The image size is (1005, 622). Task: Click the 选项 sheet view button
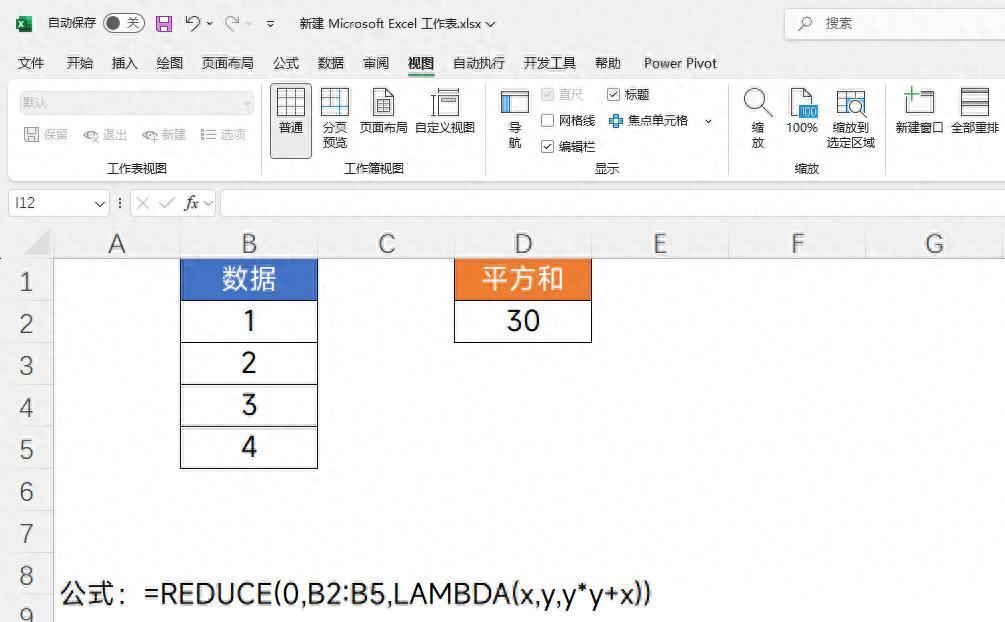coord(223,135)
